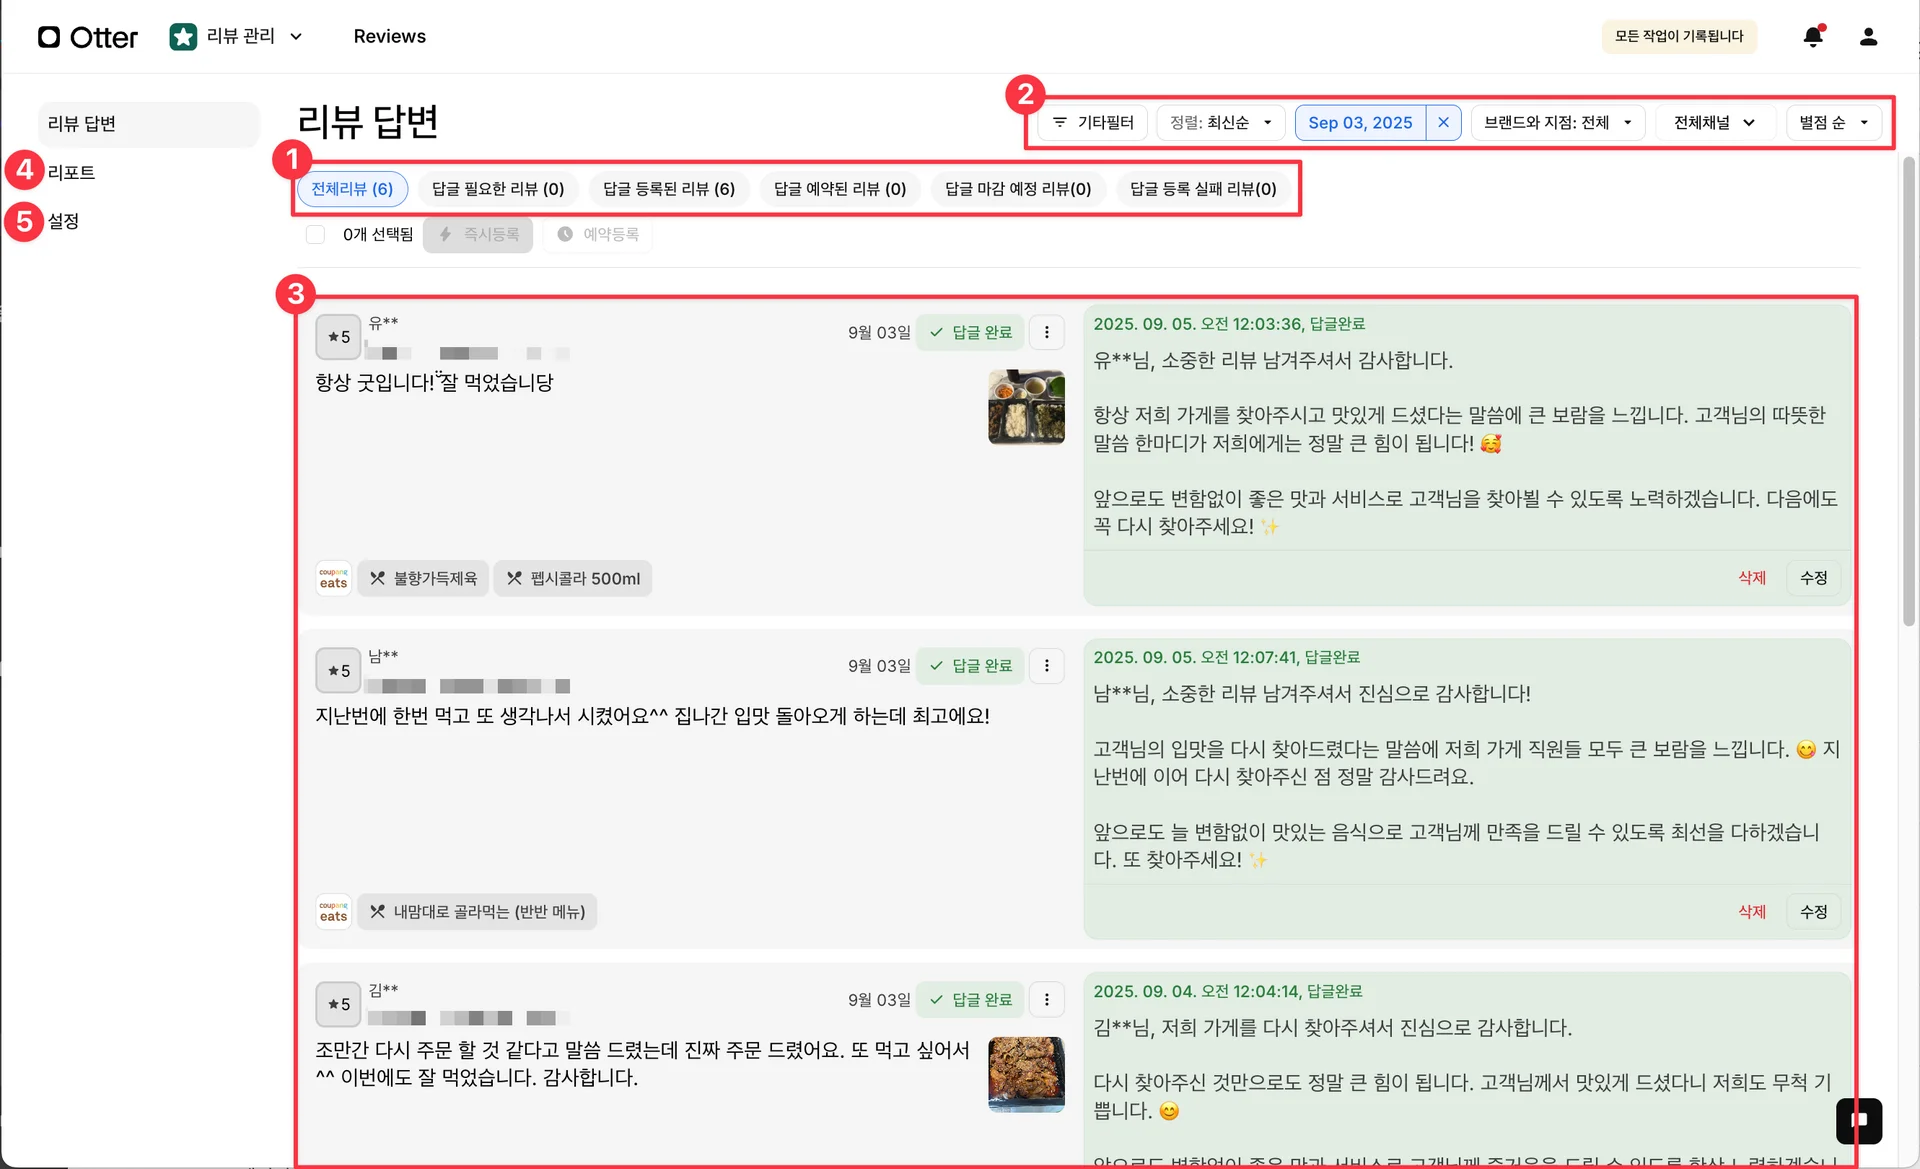The height and width of the screenshot is (1169, 1920).
Task: Click the 기타필터 filter icon button
Action: 1092,122
